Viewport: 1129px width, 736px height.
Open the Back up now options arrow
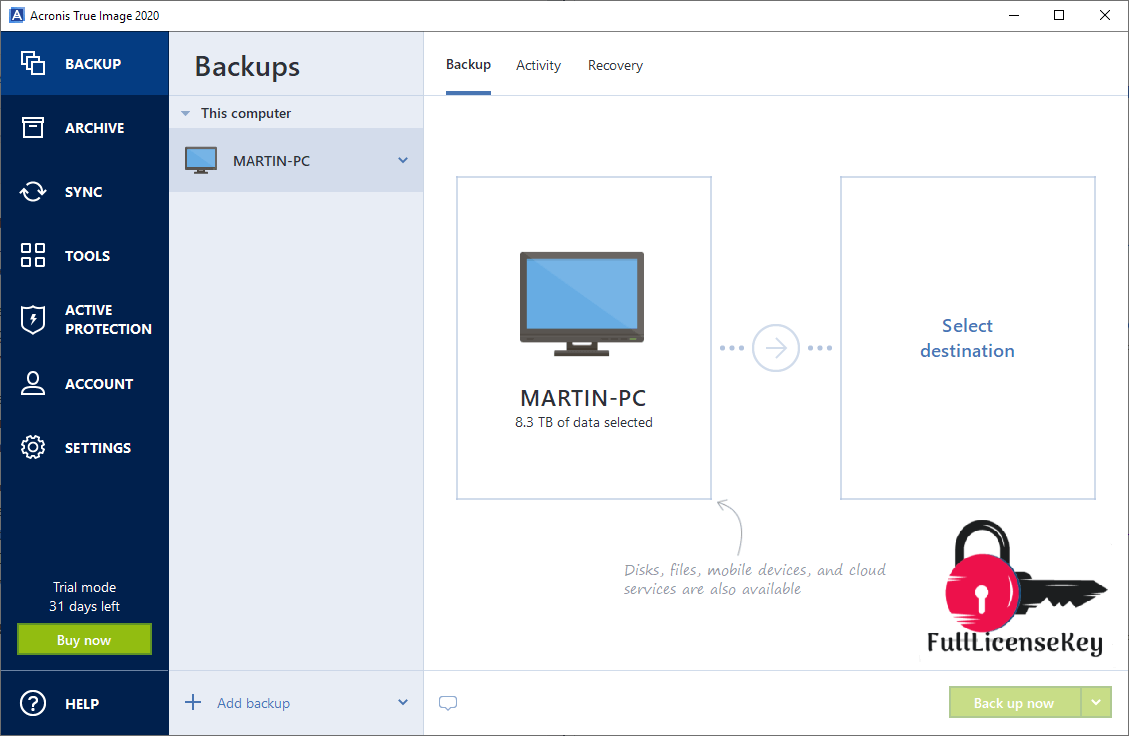[1096, 702]
